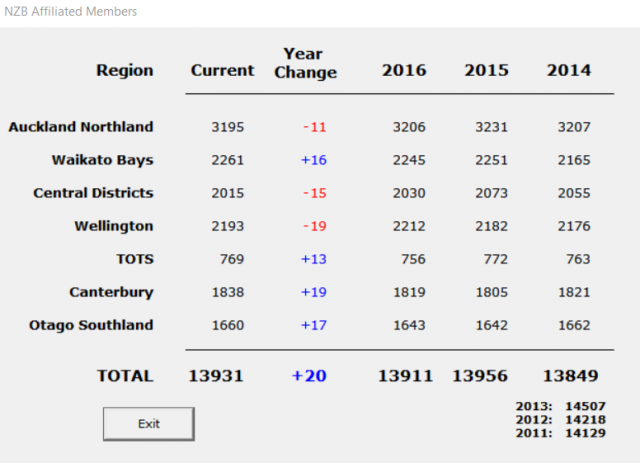
Task: Click the 1643 Otago Southland 2016 value
Action: tap(409, 325)
